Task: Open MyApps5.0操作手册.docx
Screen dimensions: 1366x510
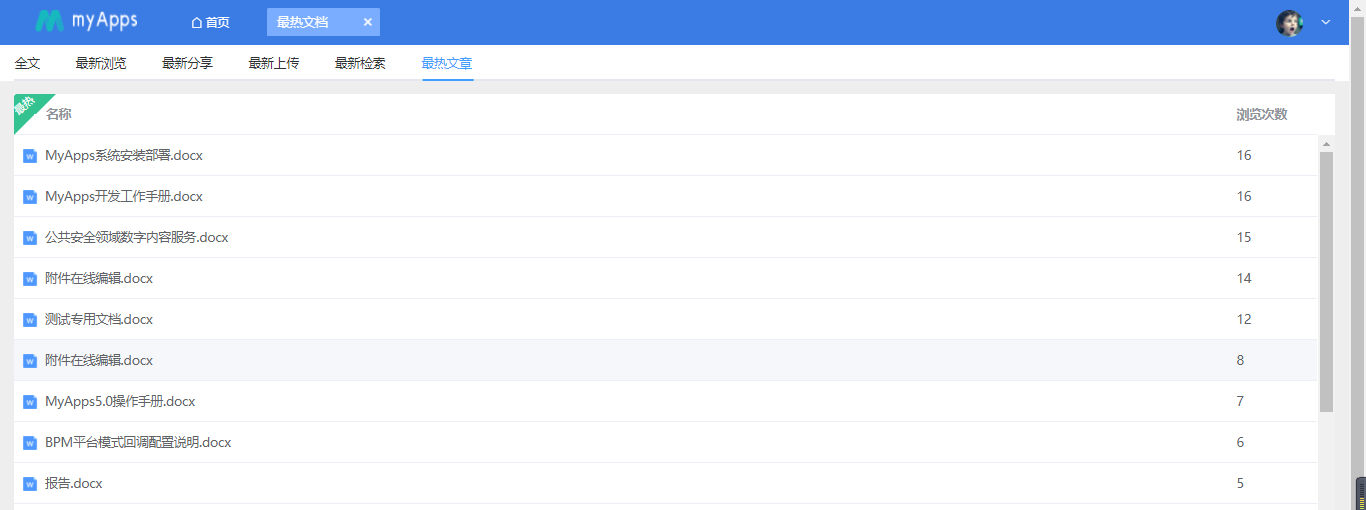Action: [120, 401]
